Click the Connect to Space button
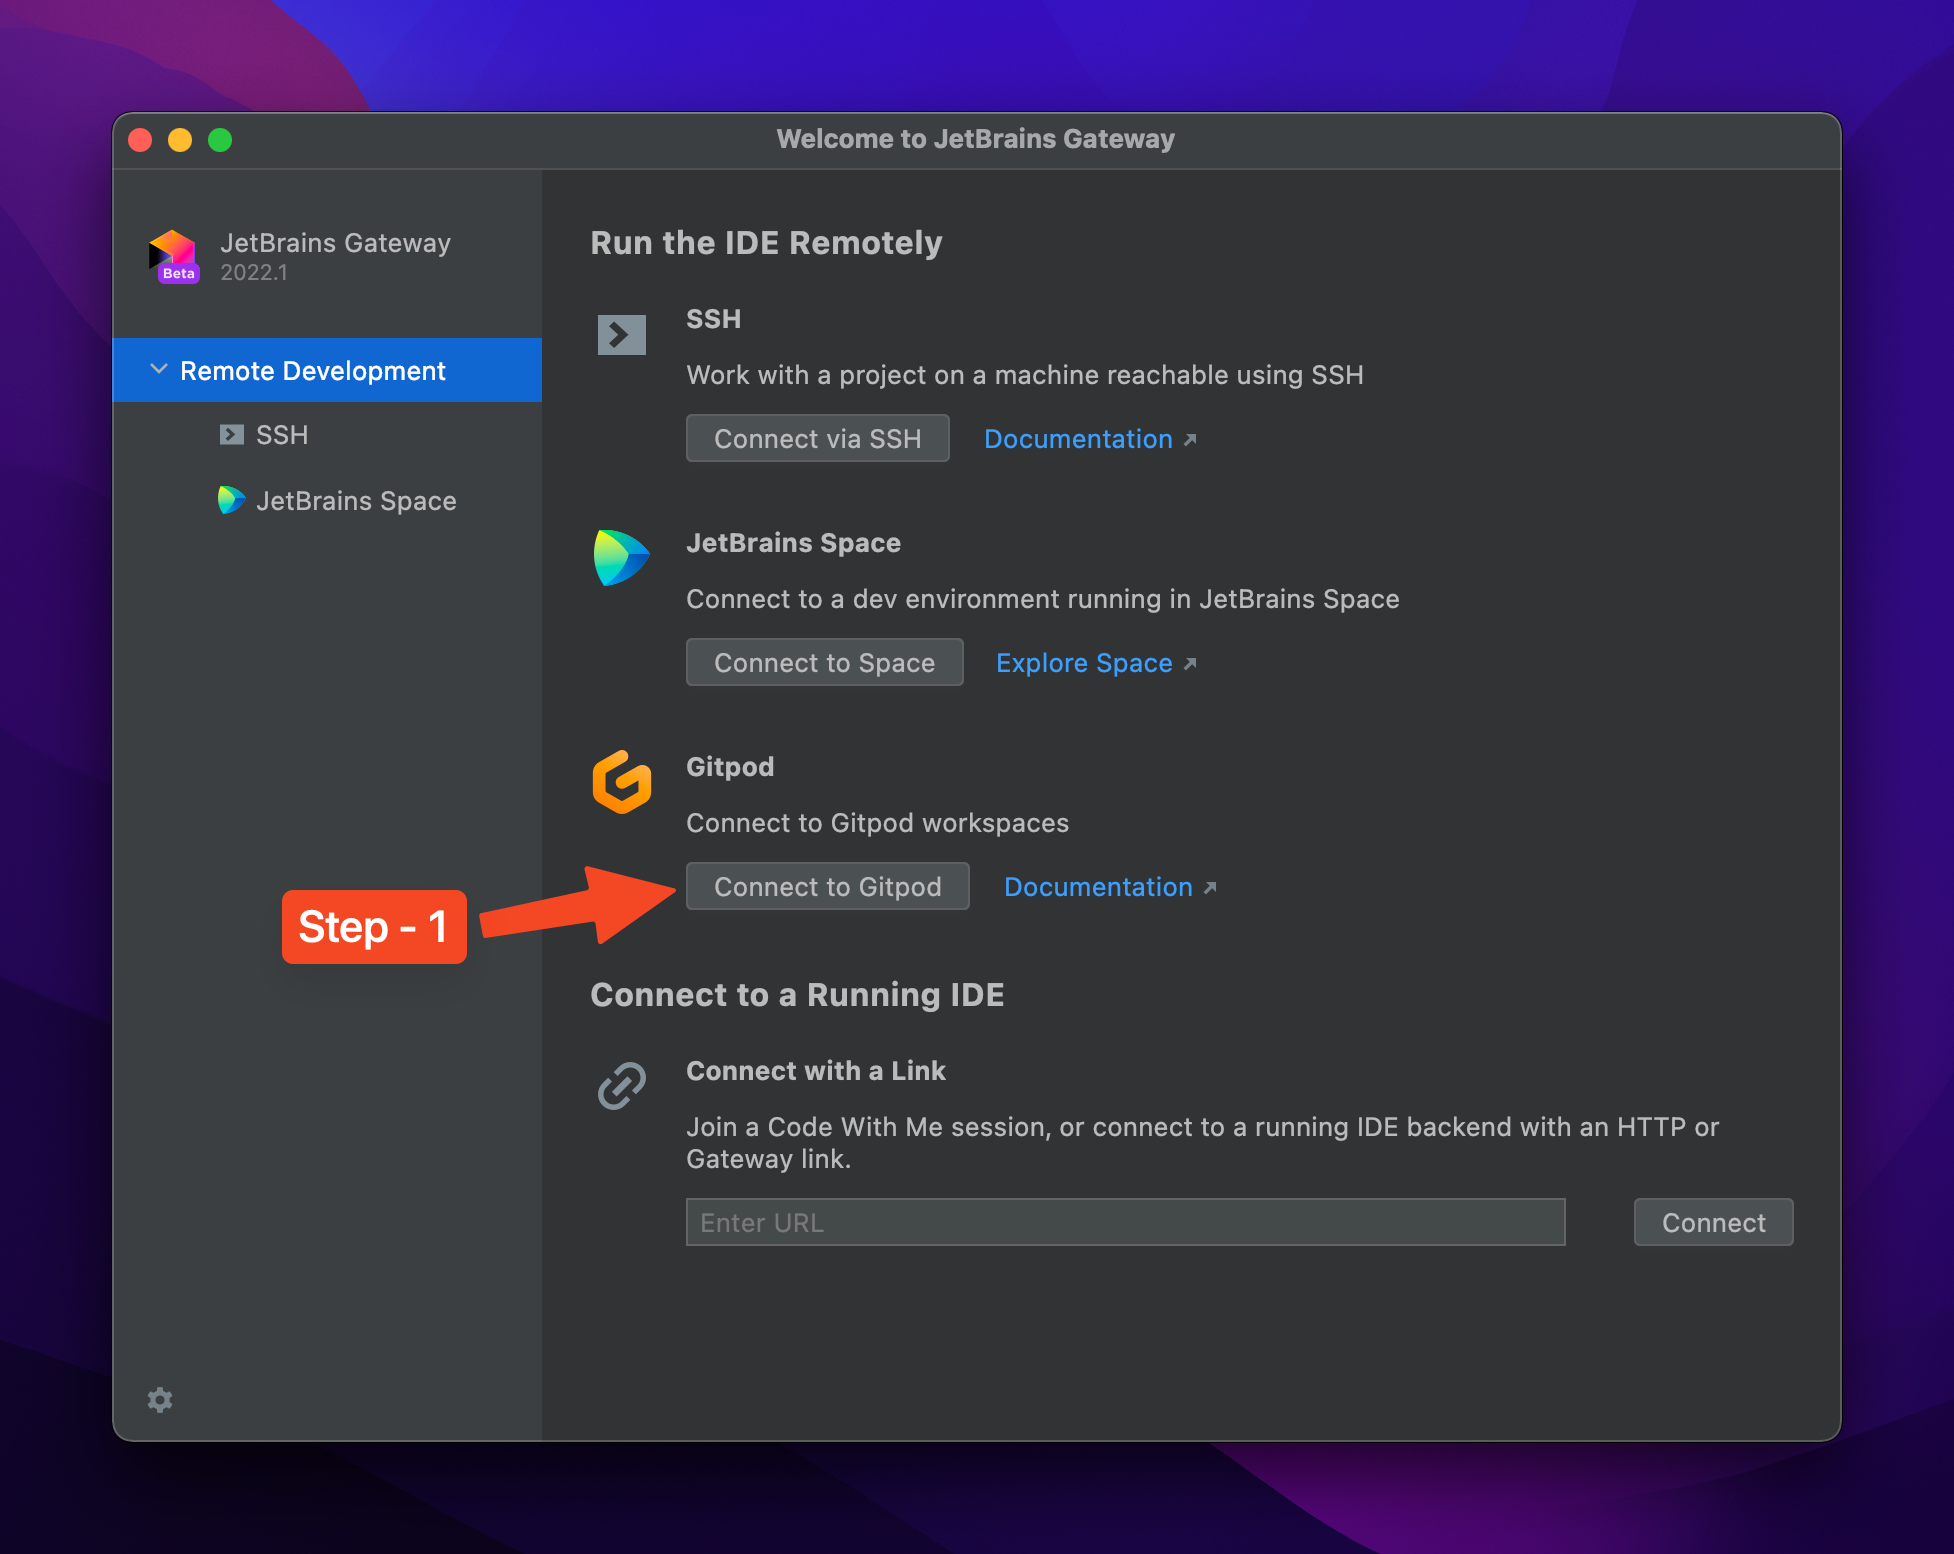This screenshot has height=1554, width=1954. [x=824, y=662]
